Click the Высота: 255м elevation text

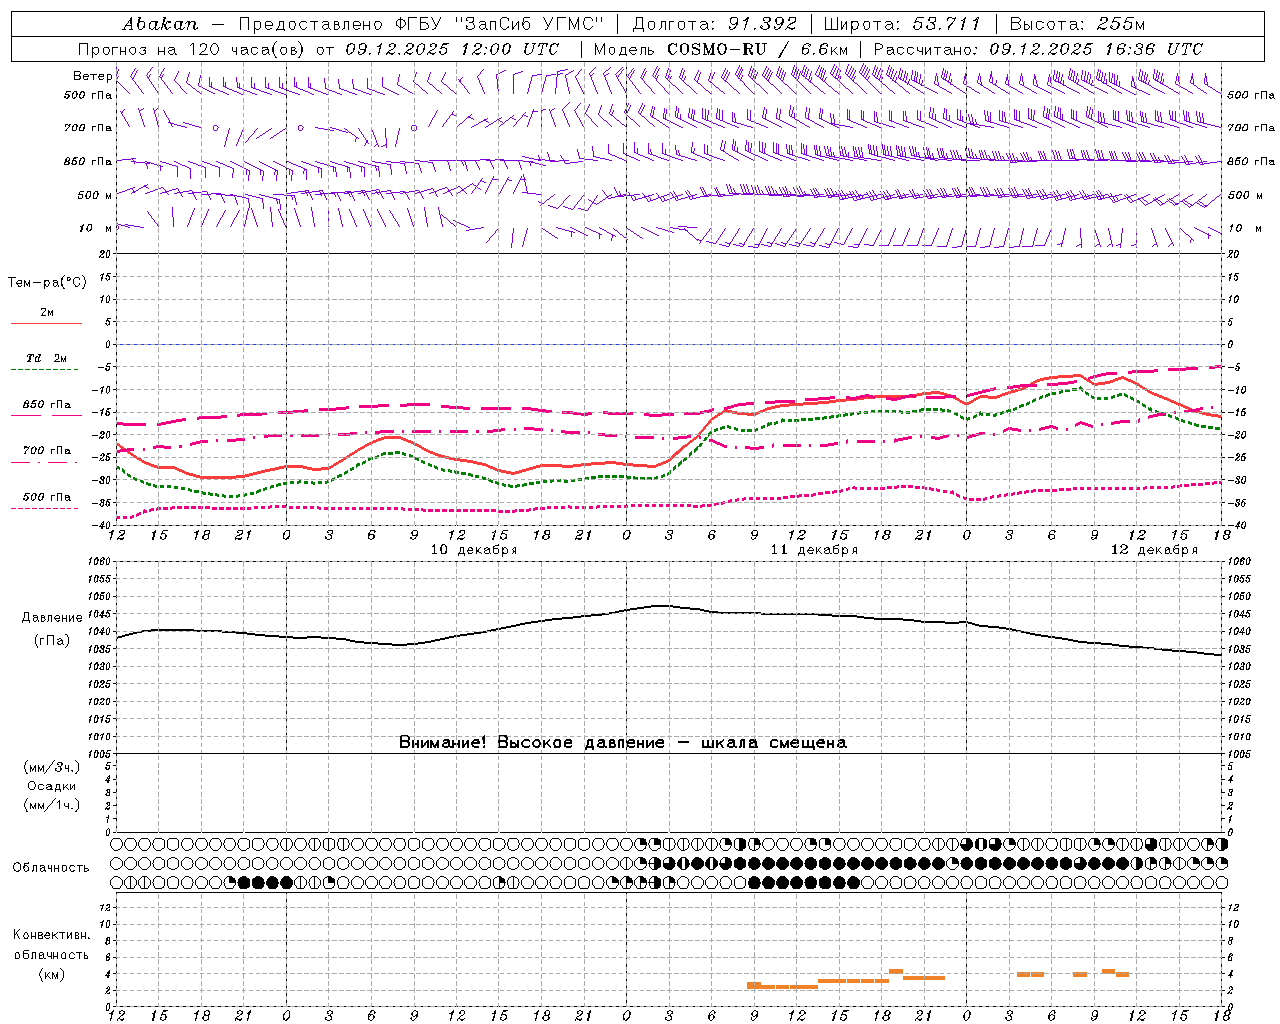(1076, 23)
